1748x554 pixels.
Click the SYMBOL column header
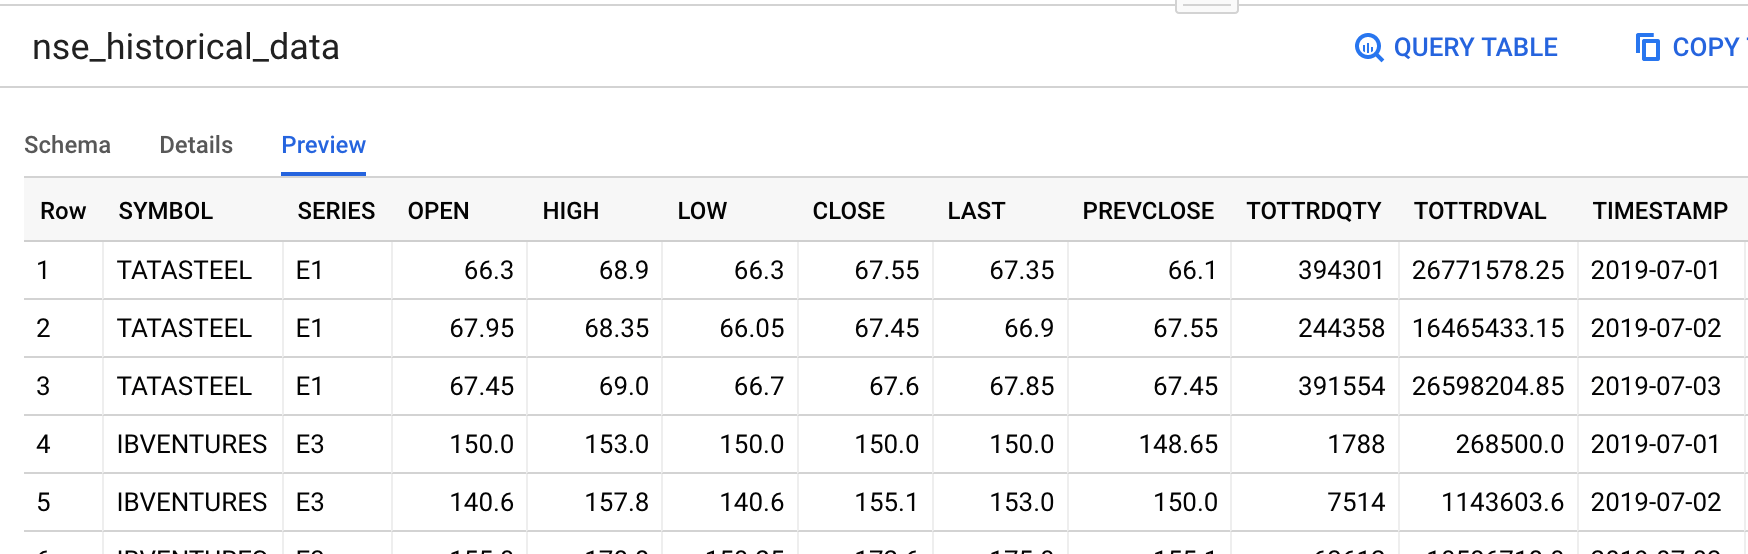tap(166, 211)
